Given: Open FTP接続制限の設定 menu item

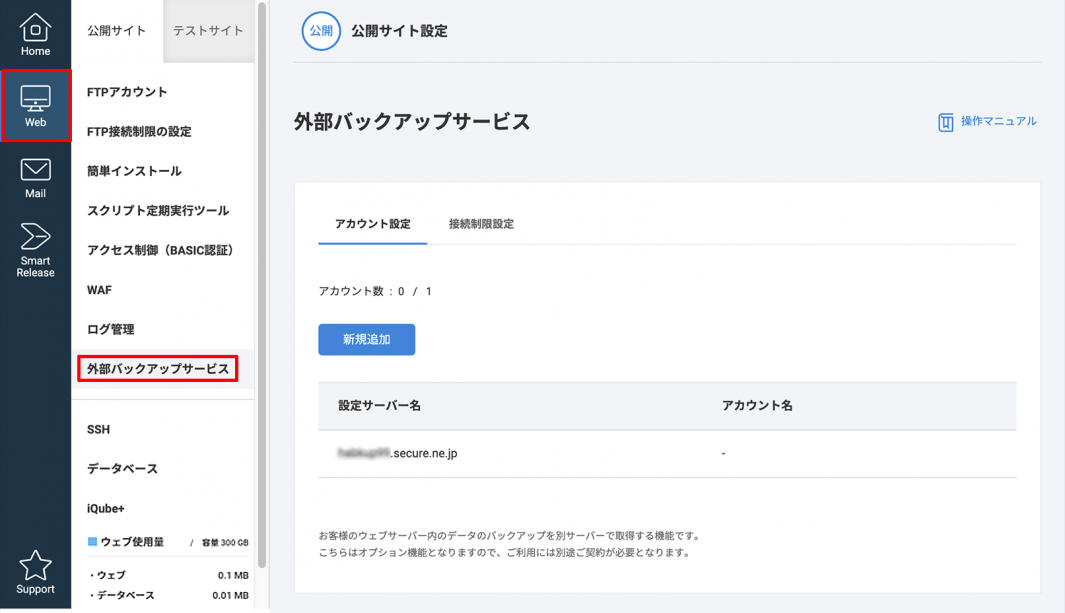Looking at the screenshot, I should coord(139,132).
